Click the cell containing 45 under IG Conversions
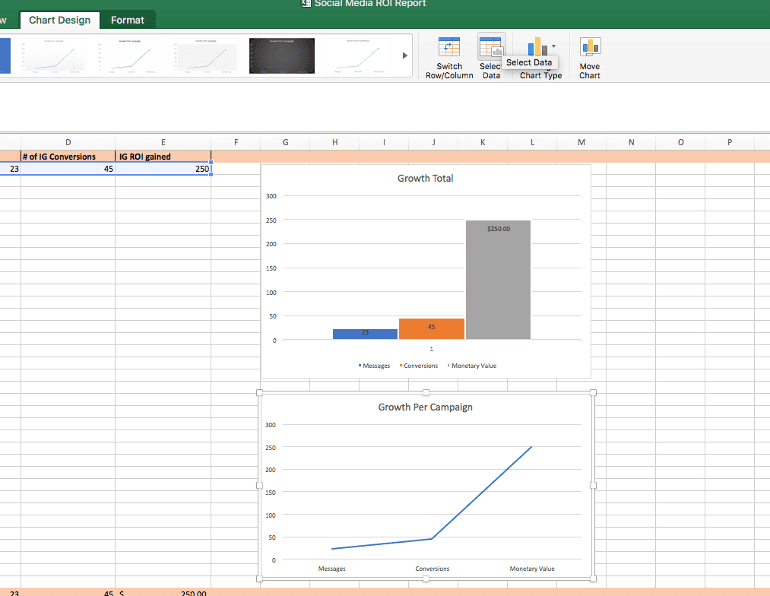Viewport: 770px width, 596px height. [68, 169]
